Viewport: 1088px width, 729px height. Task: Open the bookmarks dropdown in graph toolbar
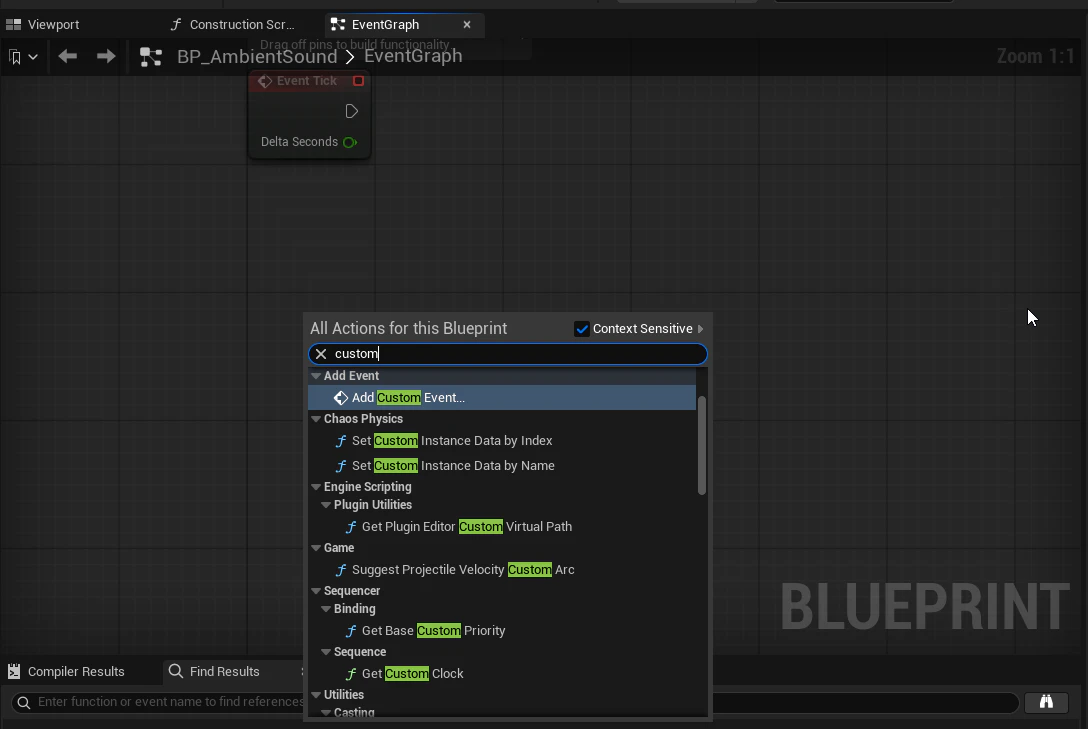[23, 57]
